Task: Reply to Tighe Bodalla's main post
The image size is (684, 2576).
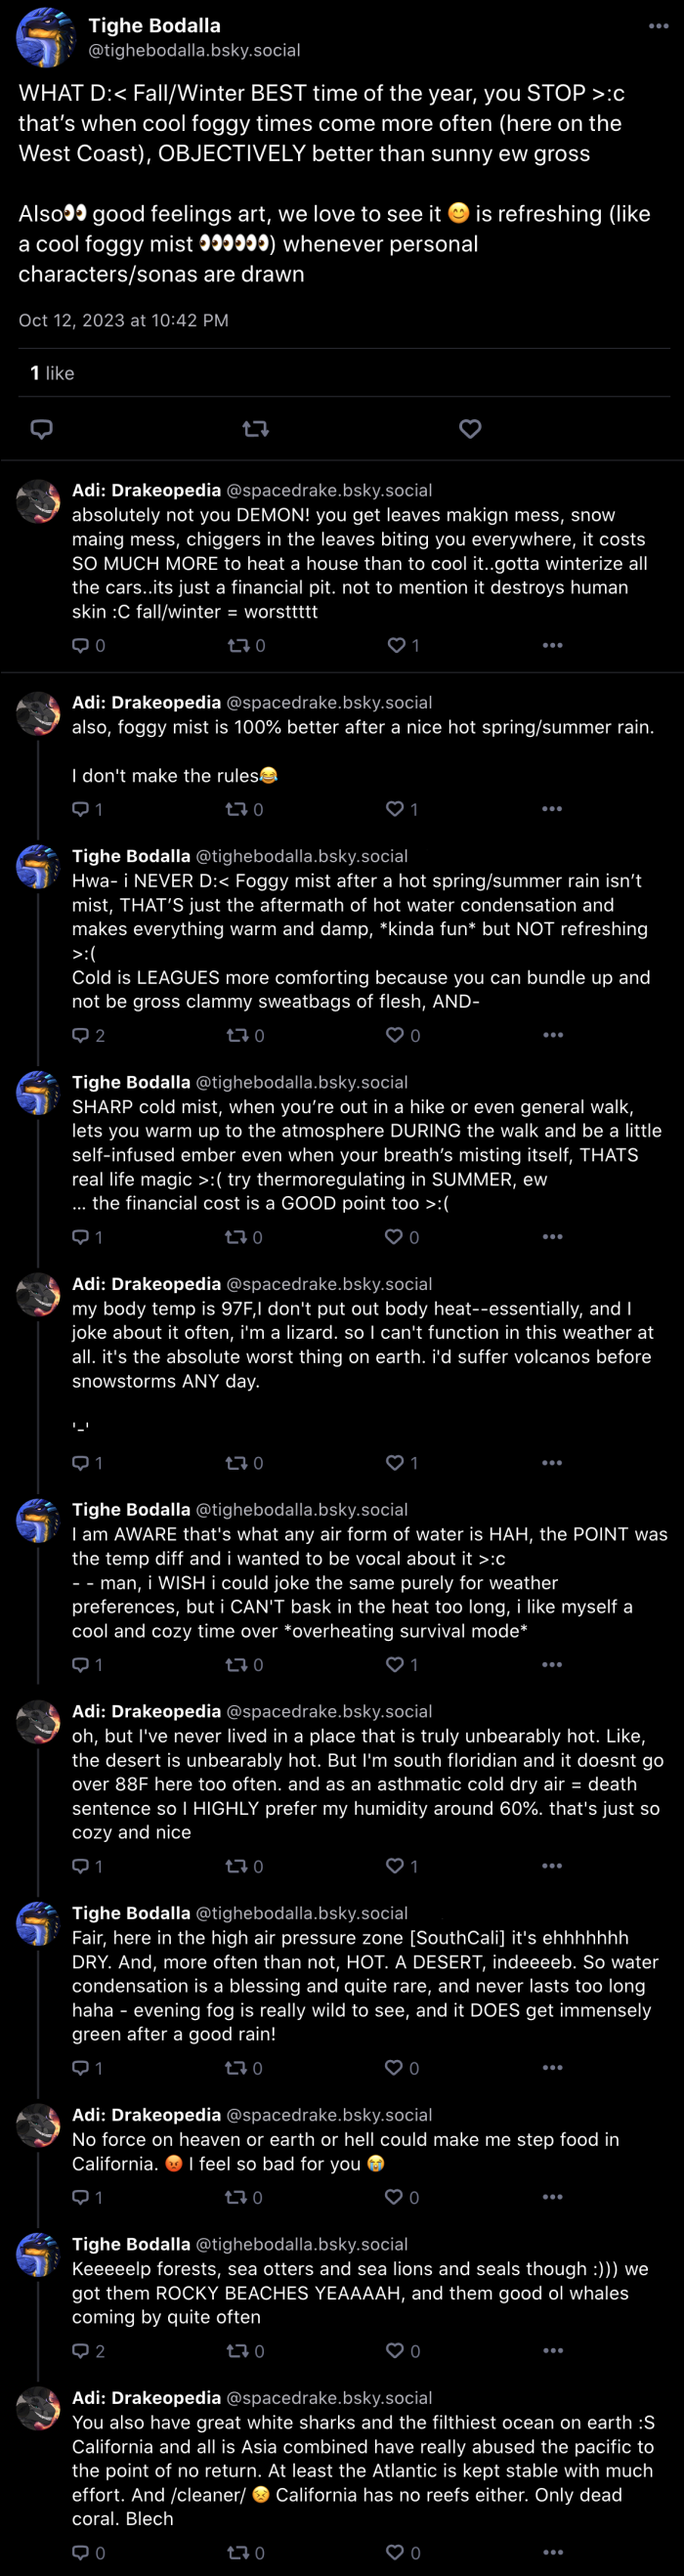Action: (41, 429)
